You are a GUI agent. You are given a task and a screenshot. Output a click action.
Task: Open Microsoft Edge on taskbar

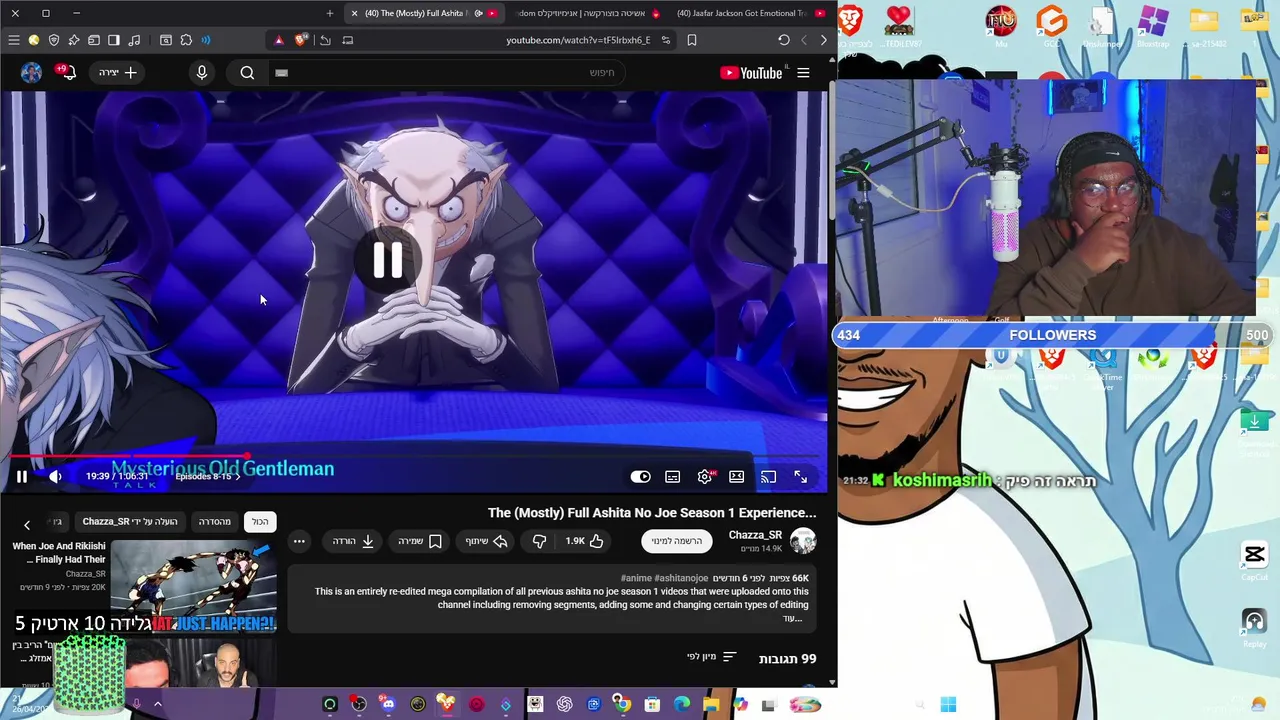point(681,705)
